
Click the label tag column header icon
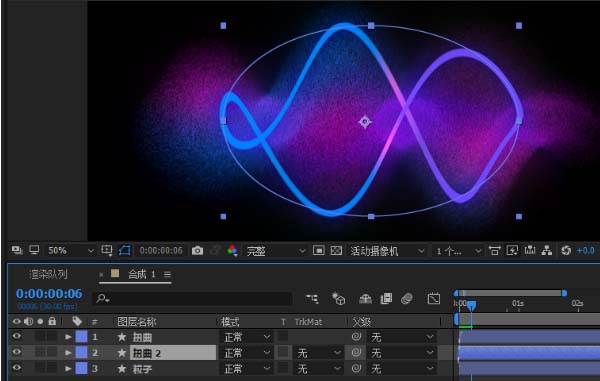point(77,321)
